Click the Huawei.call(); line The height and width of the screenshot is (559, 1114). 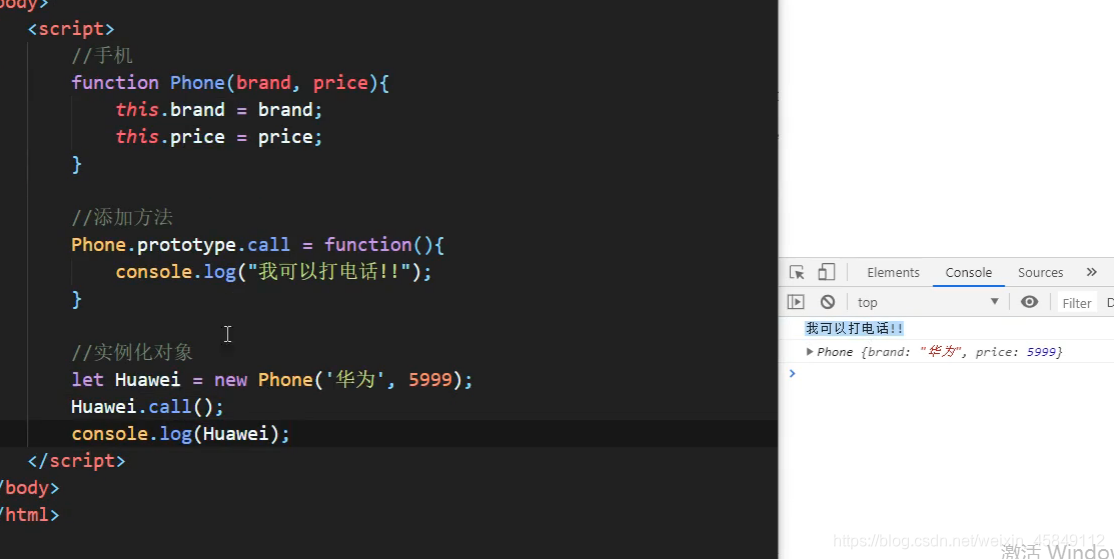[147, 406]
